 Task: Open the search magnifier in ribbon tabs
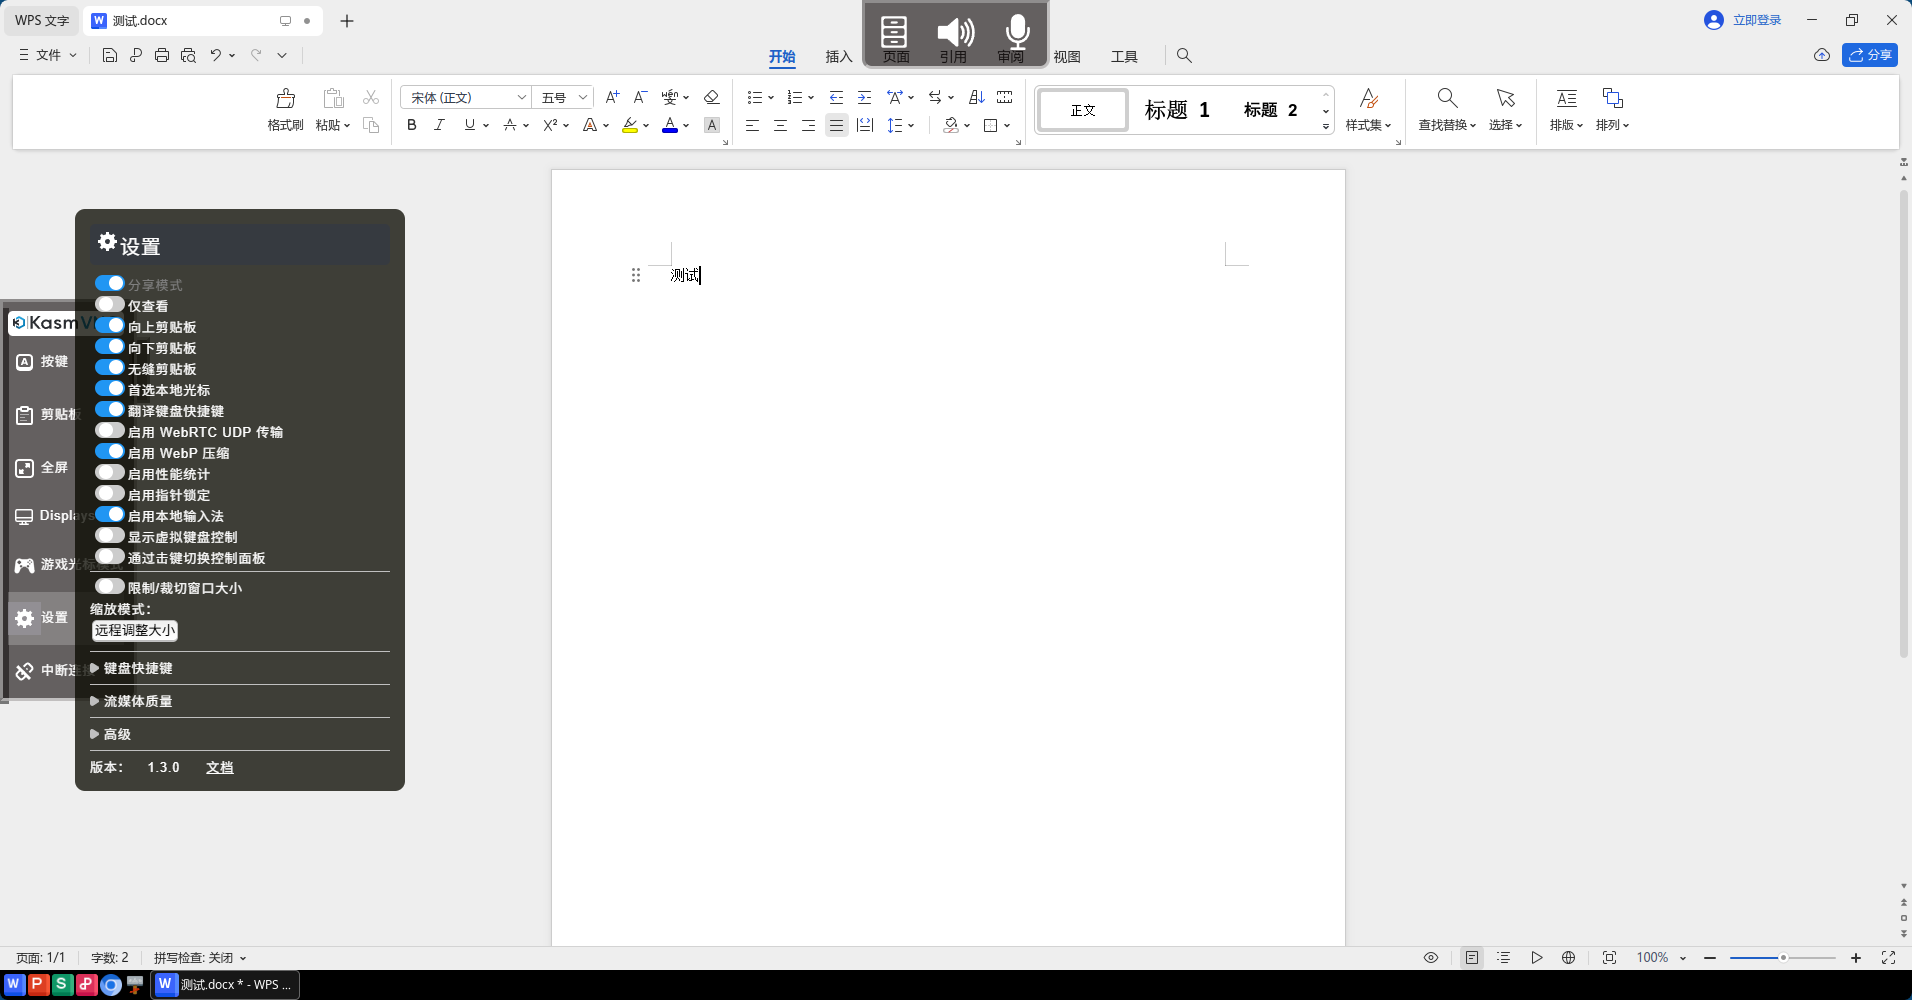pyautogui.click(x=1184, y=56)
